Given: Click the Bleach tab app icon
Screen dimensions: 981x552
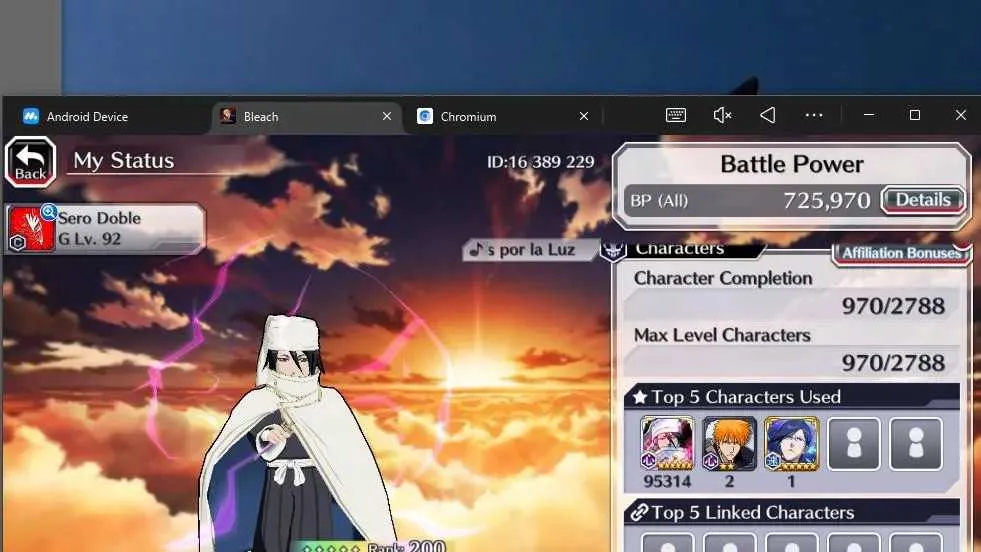Looking at the screenshot, I should click(228, 116).
